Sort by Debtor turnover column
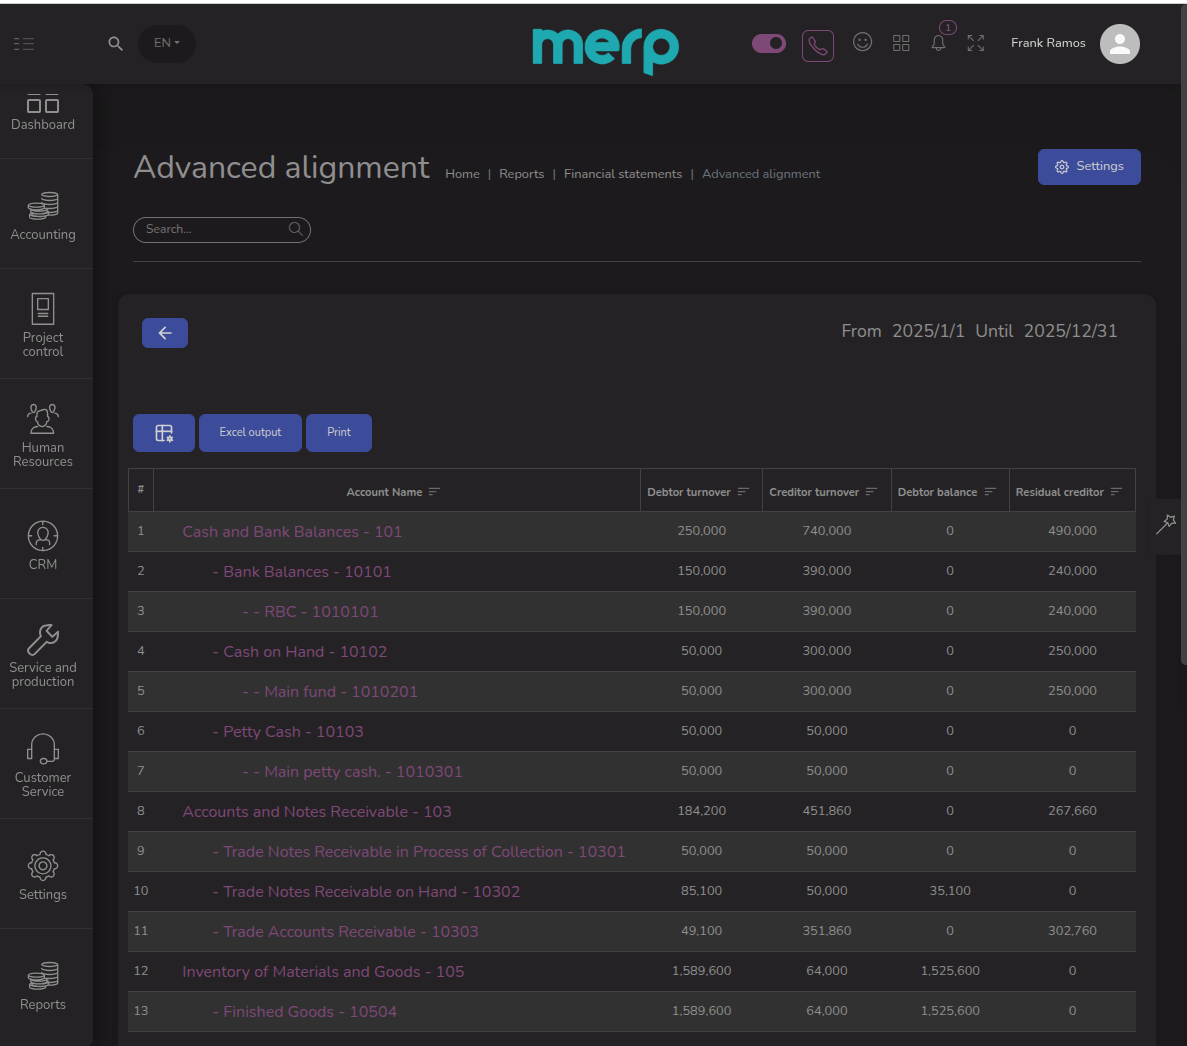1187x1046 pixels. [743, 492]
